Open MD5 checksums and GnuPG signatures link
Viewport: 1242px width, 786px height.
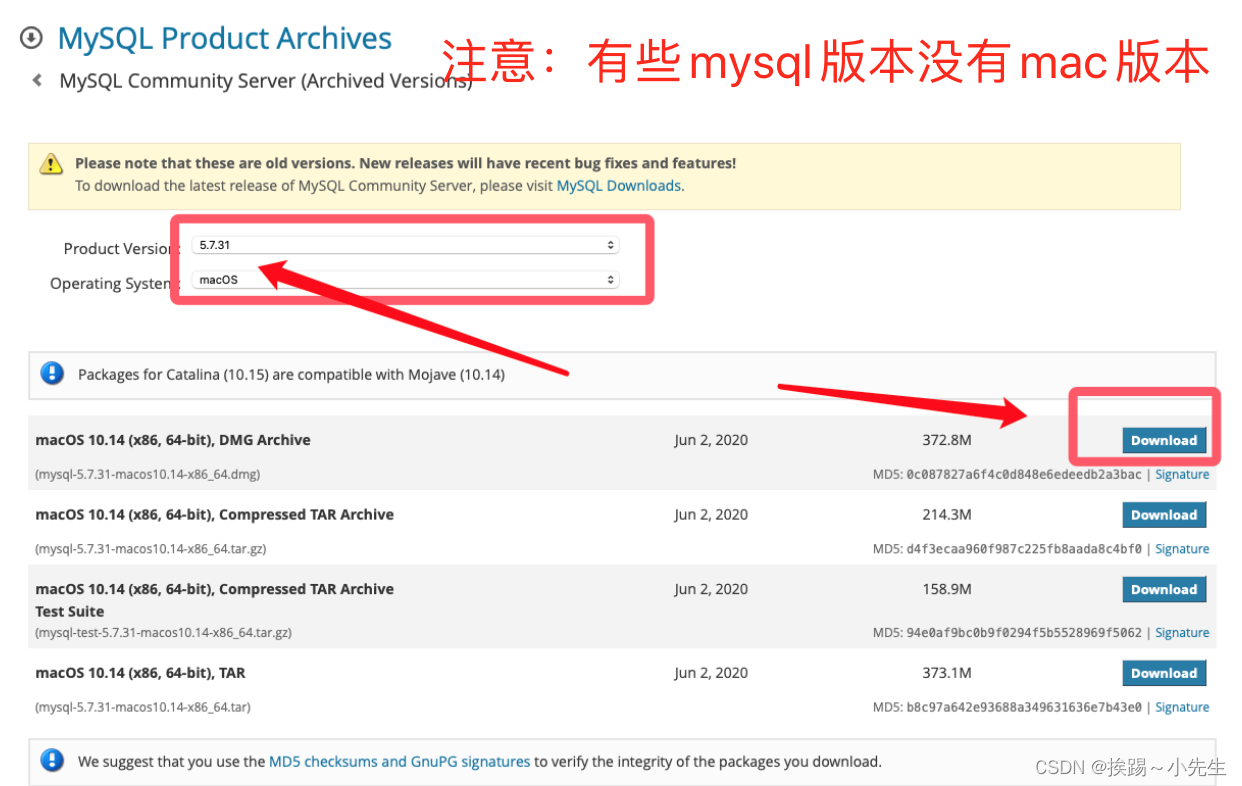click(x=399, y=762)
